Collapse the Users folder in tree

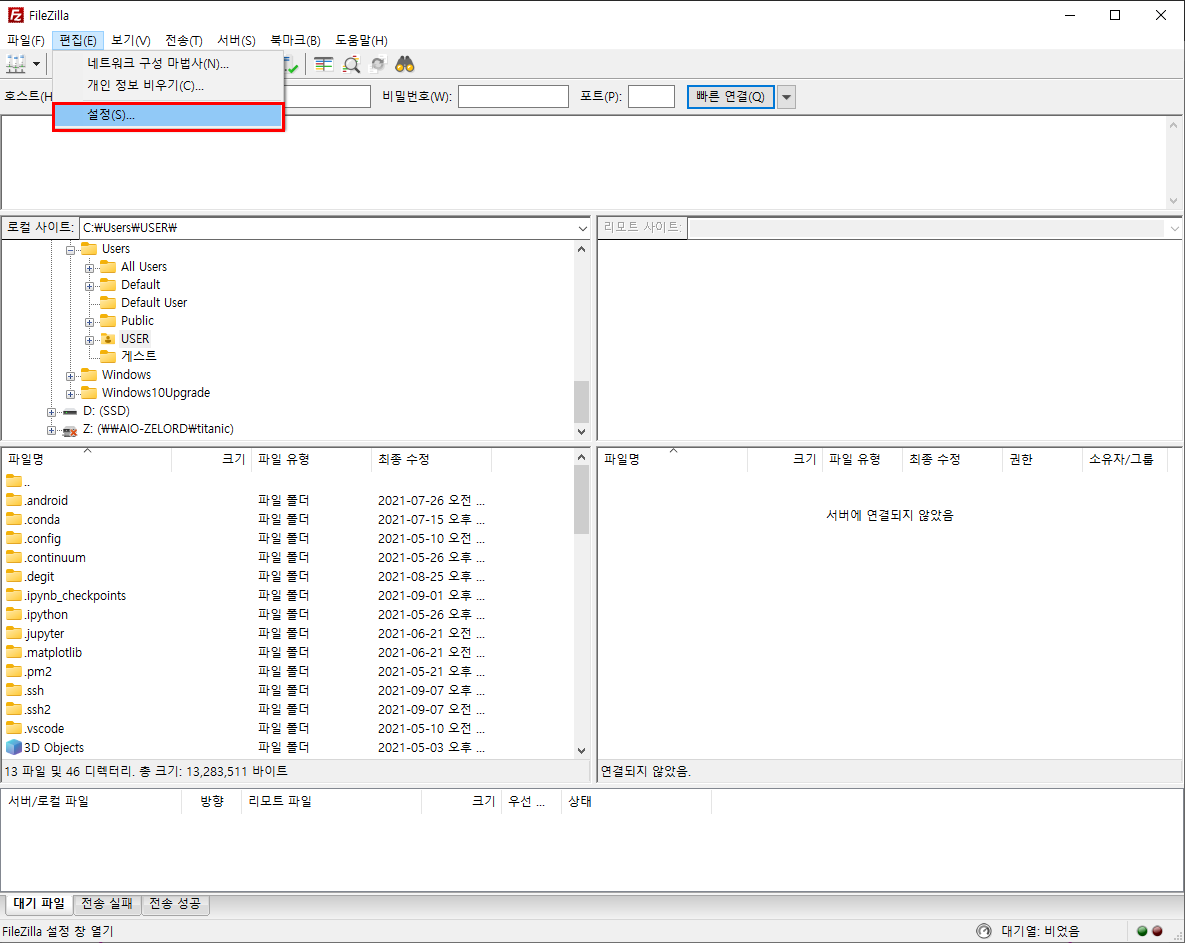[70, 249]
